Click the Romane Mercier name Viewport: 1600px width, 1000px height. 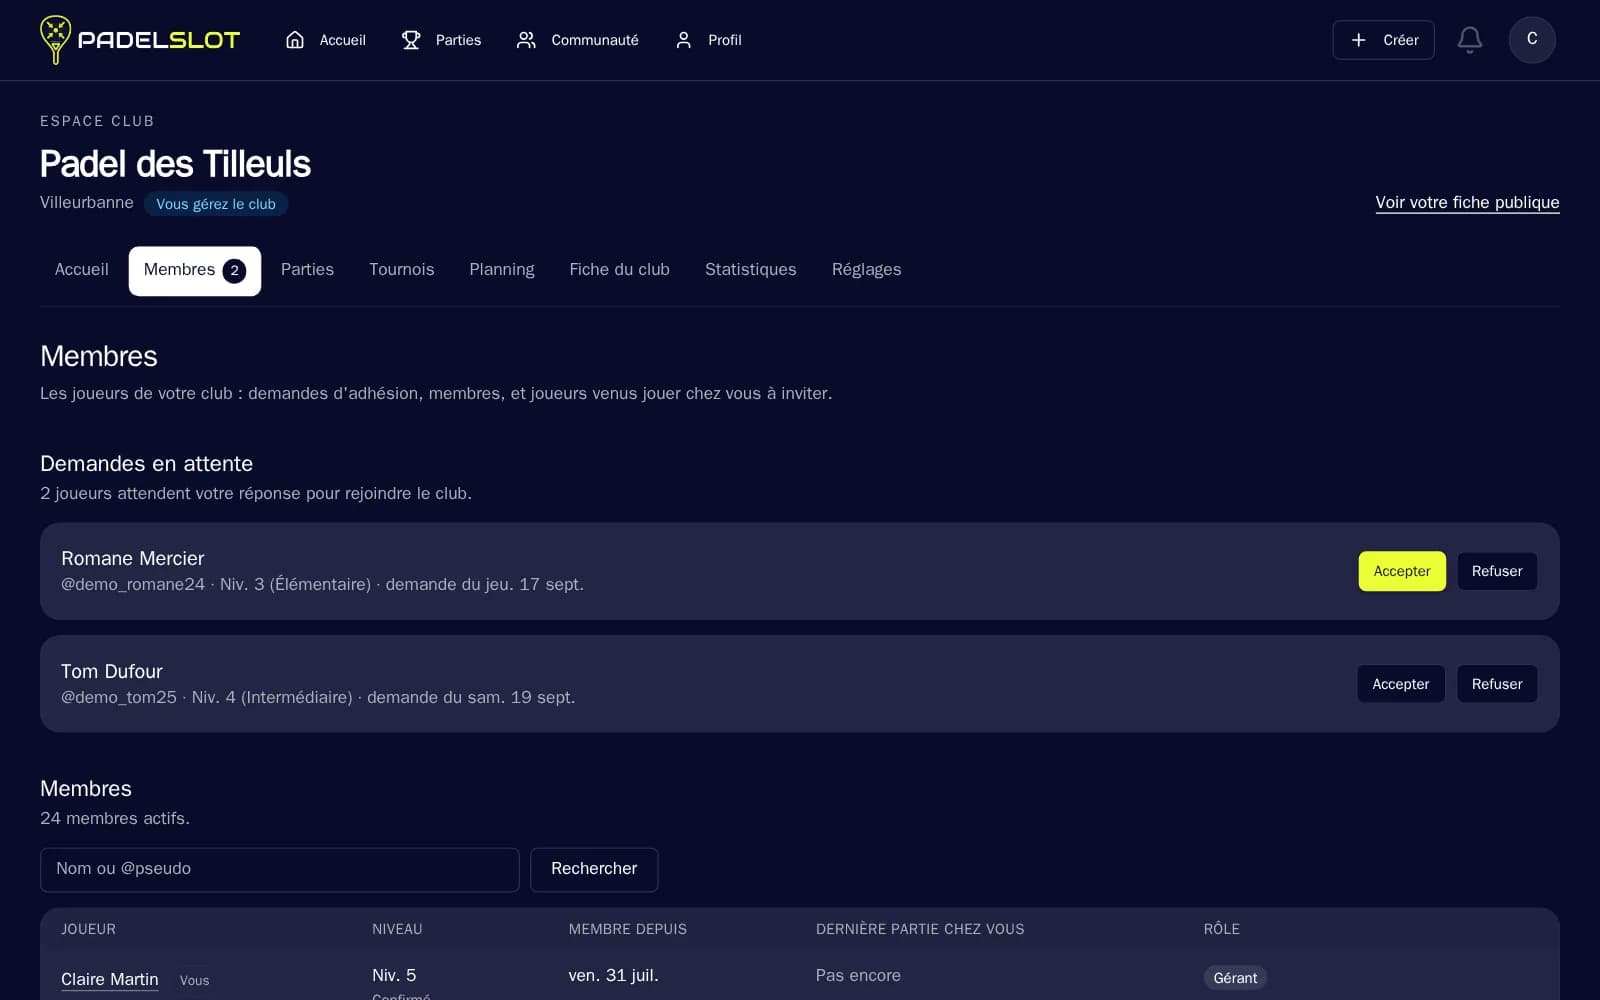point(133,558)
